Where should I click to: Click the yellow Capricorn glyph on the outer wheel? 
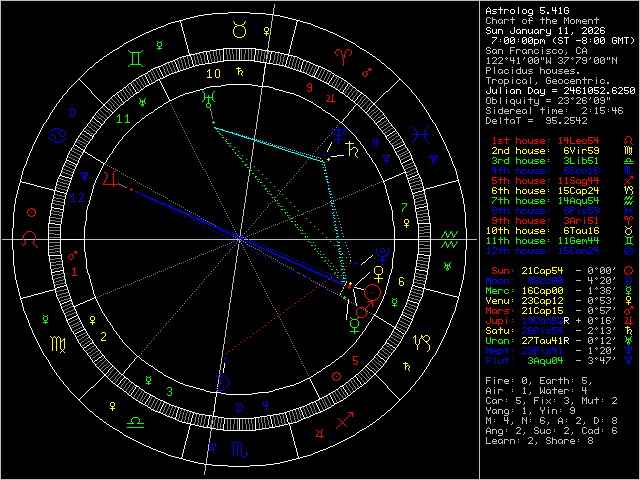422,343
